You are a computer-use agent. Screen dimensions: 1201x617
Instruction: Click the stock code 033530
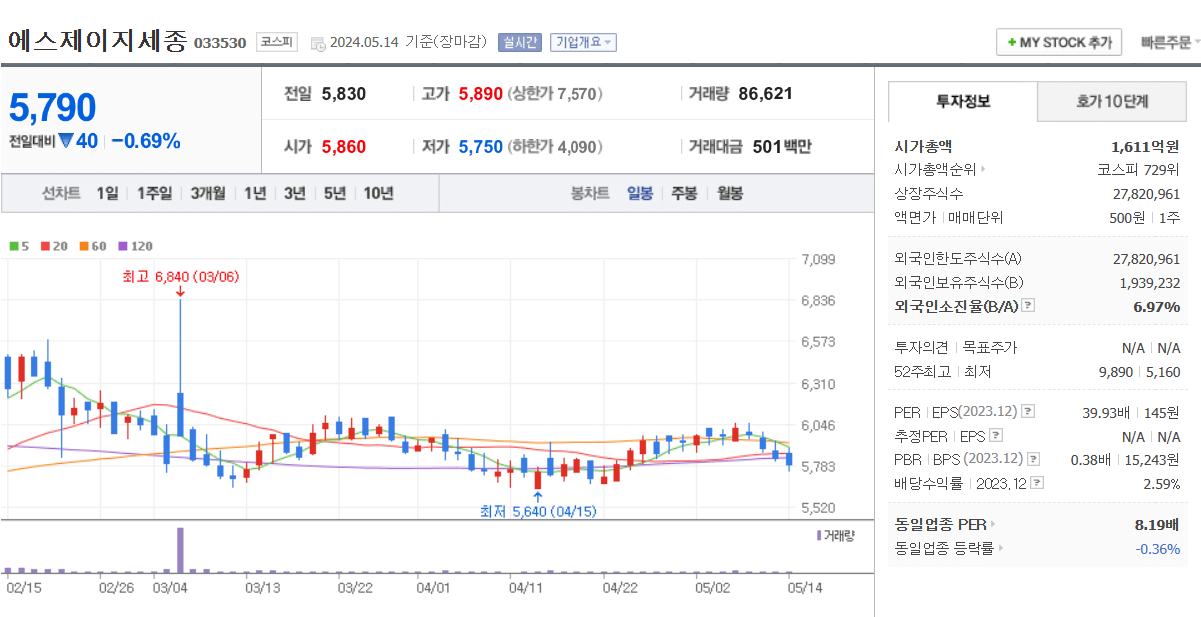(220, 43)
